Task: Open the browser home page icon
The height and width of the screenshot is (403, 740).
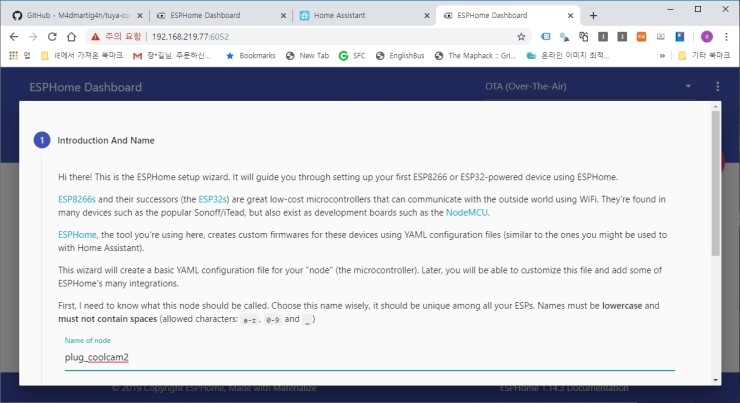Action: [x=71, y=37]
